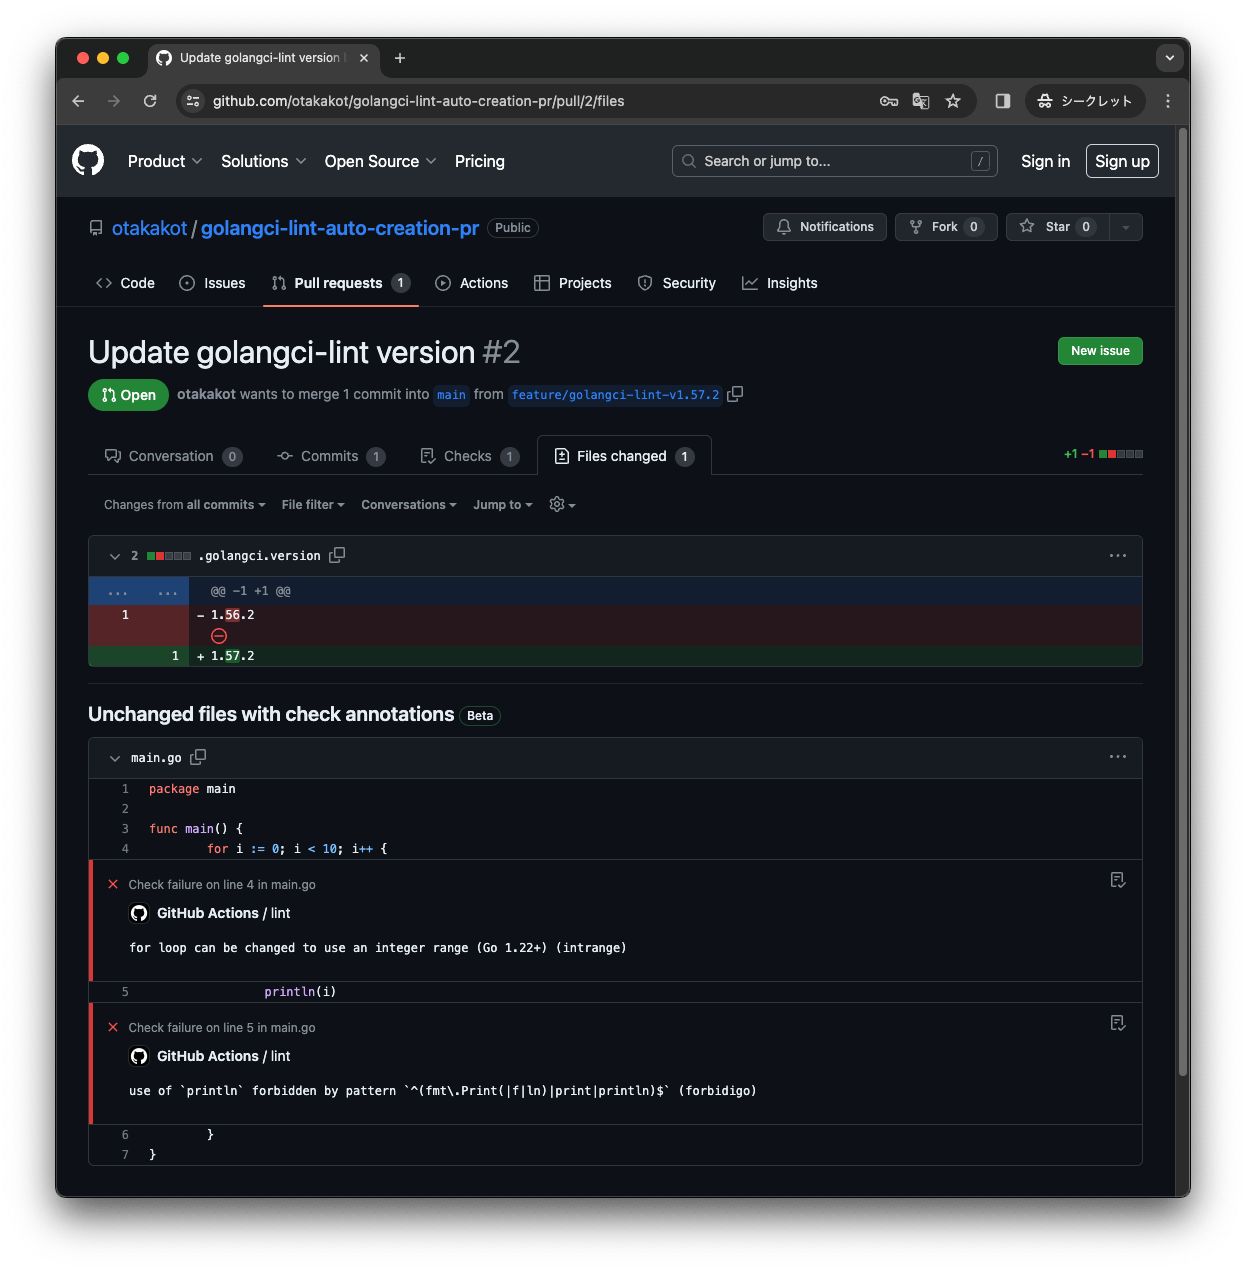Click the password key icon
1246x1271 pixels.
click(x=889, y=101)
